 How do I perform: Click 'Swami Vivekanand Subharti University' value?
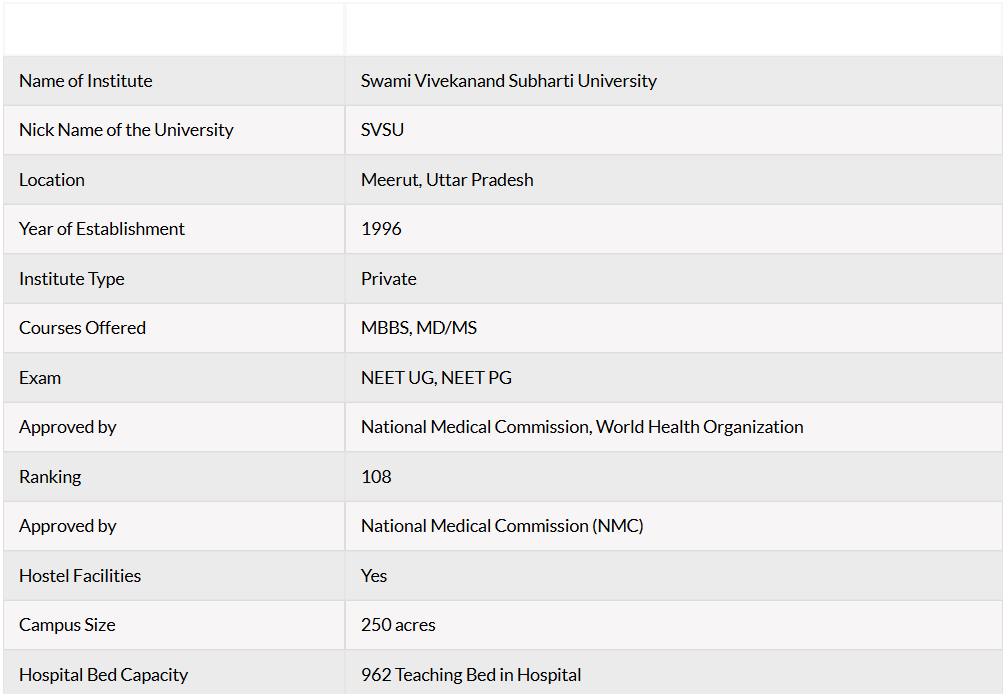coord(508,81)
